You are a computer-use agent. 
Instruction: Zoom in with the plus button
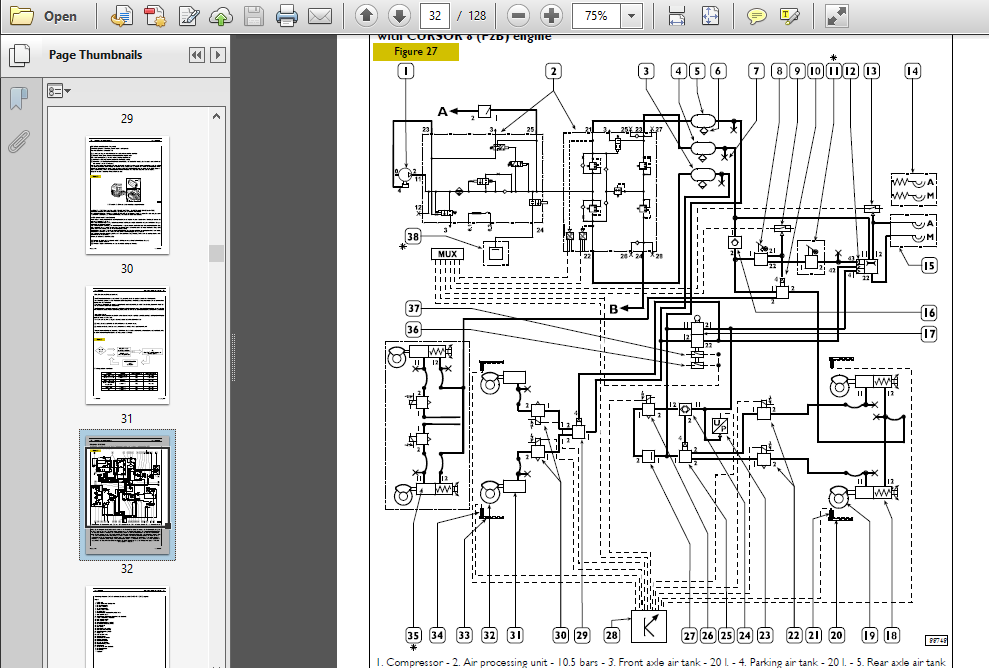tap(551, 16)
